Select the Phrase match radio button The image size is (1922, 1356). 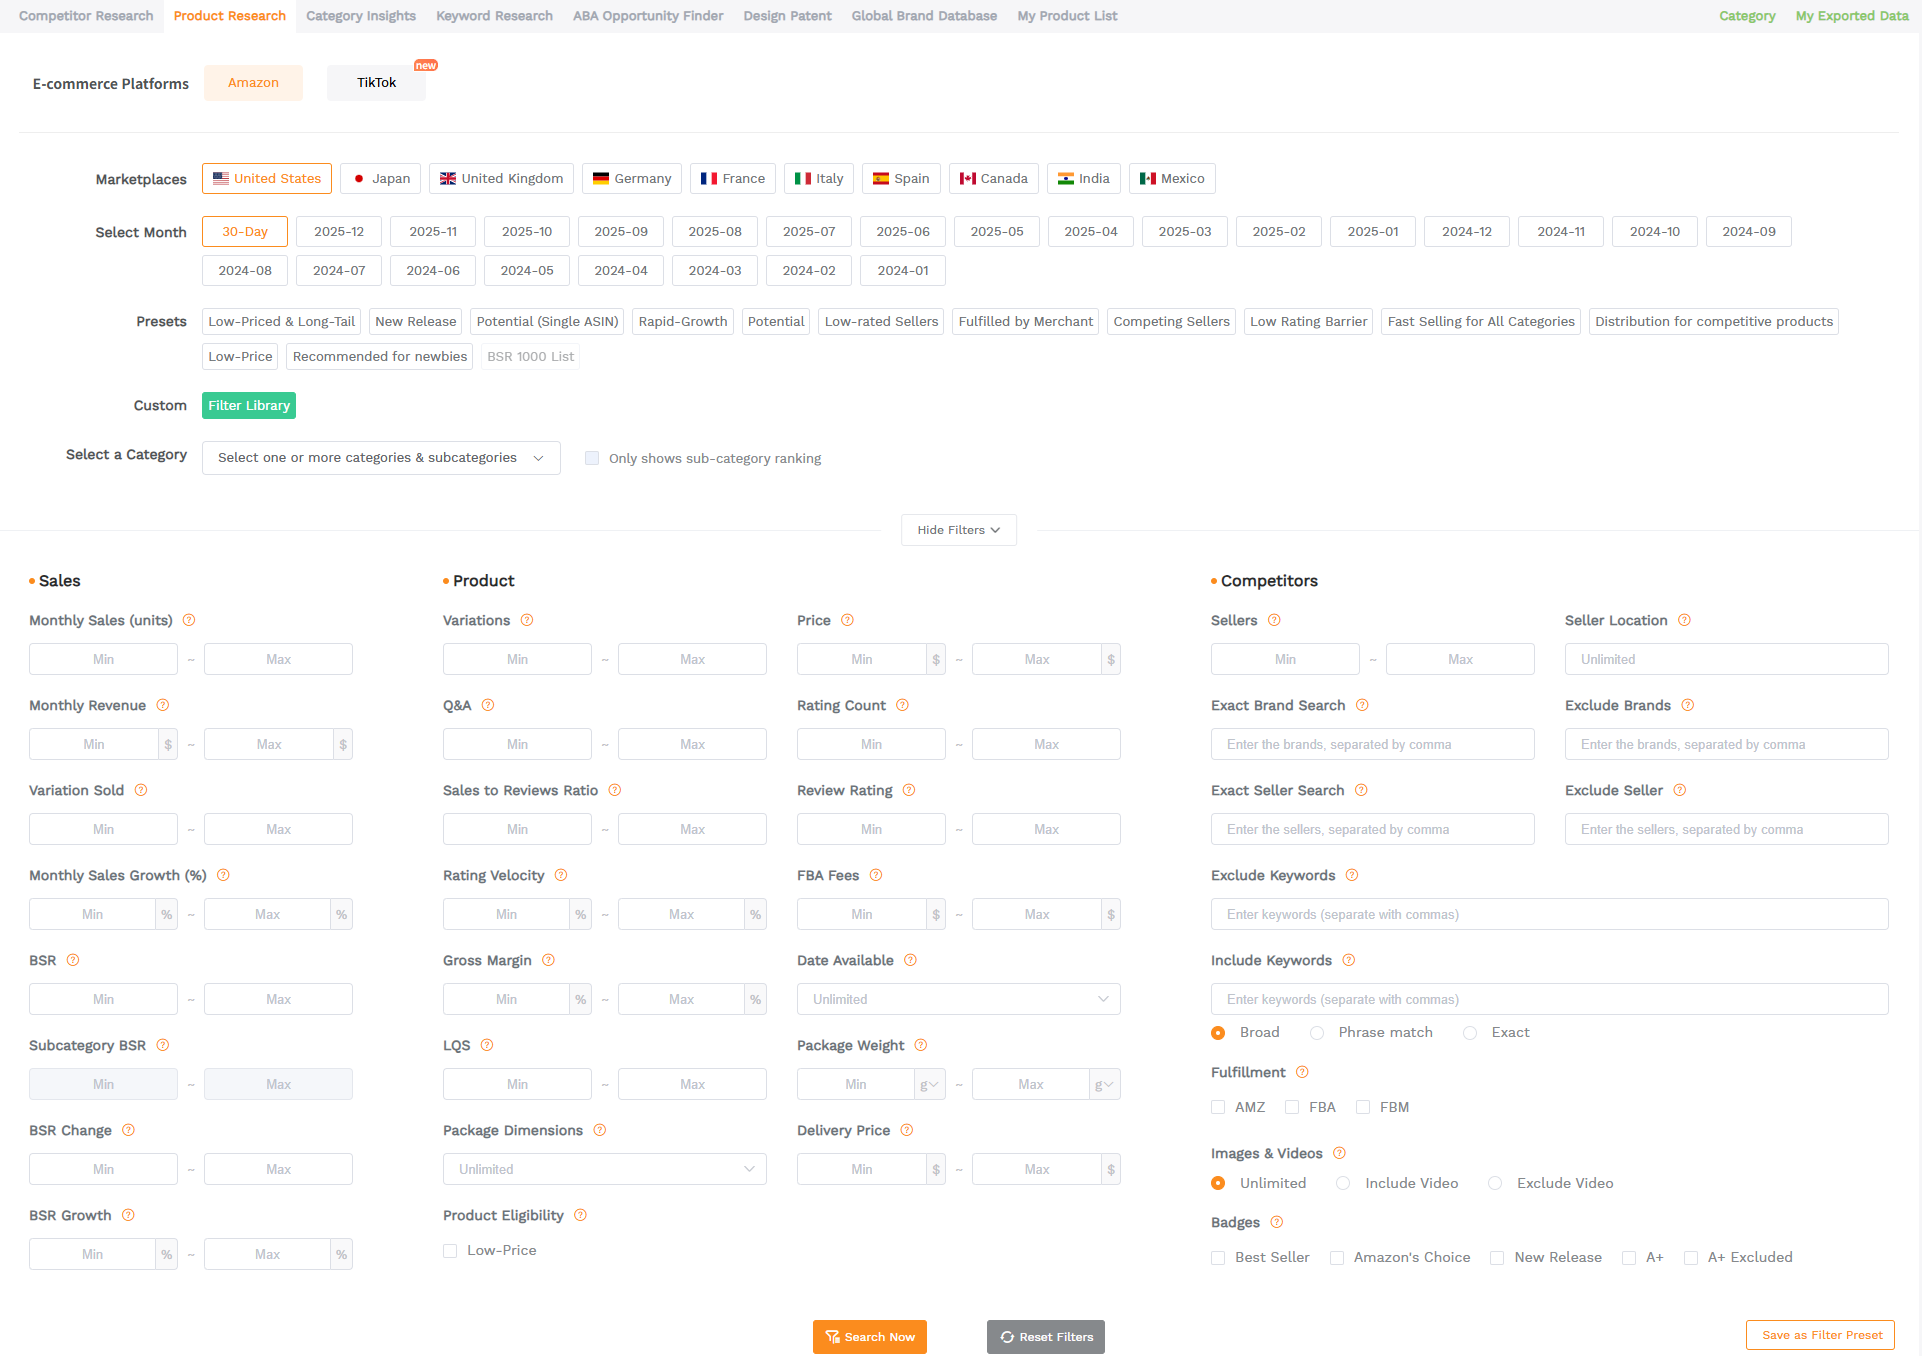click(1317, 1032)
